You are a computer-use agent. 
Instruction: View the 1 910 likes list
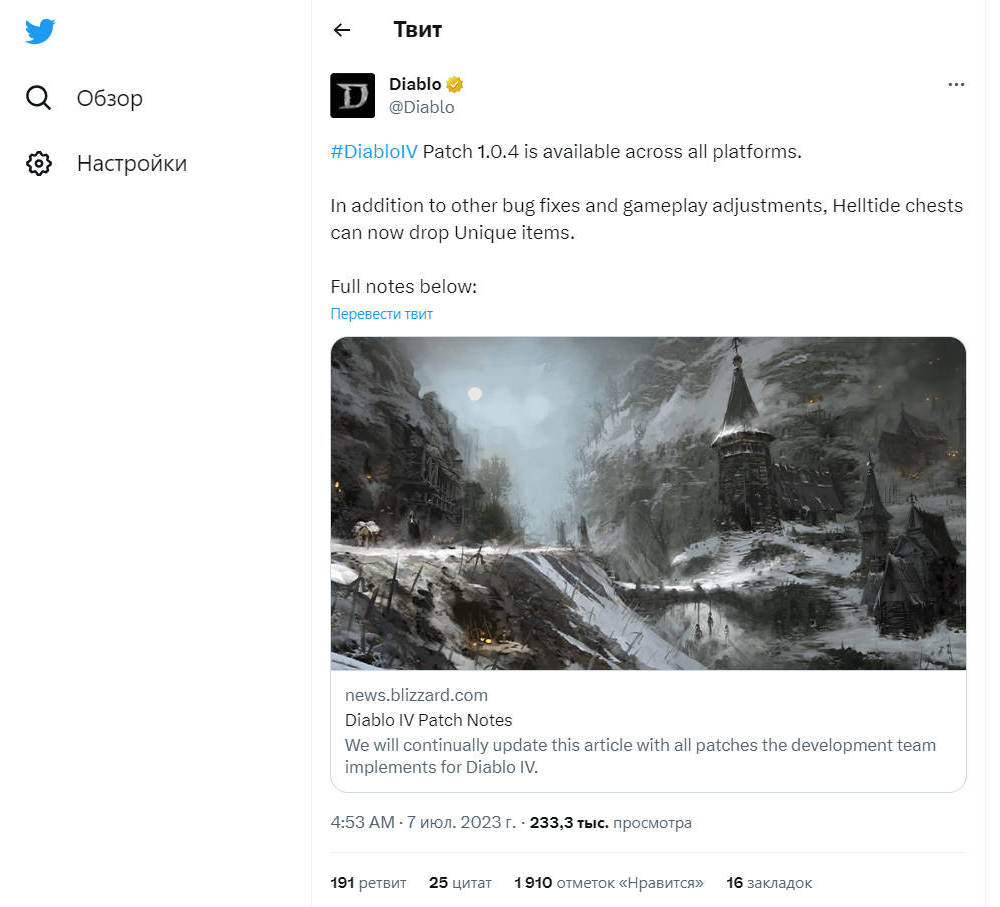click(x=608, y=882)
